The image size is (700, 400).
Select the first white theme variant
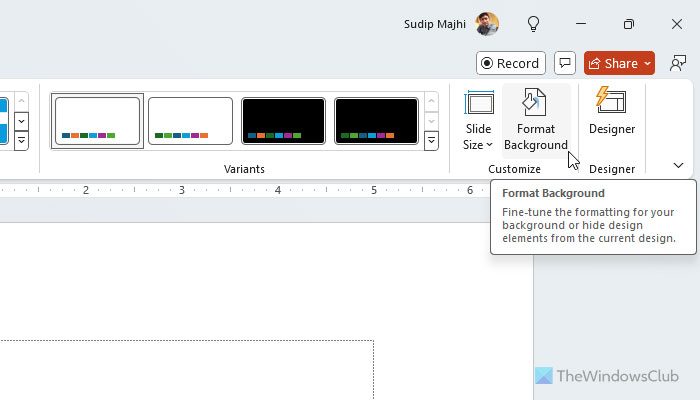[x=97, y=121]
